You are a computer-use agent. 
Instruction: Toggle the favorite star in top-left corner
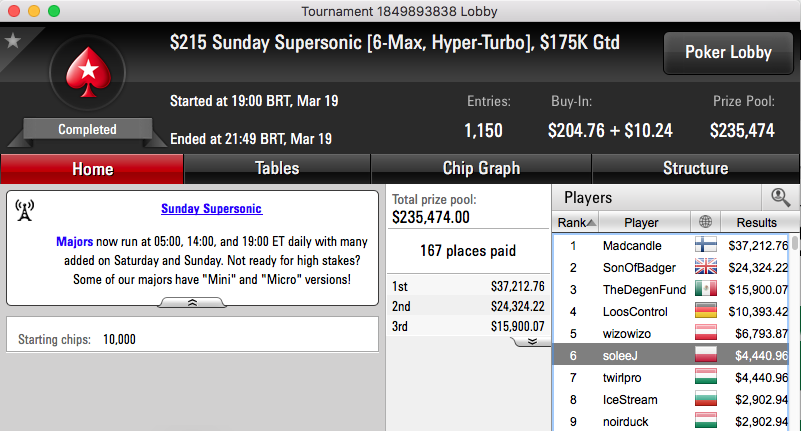pyautogui.click(x=13, y=40)
